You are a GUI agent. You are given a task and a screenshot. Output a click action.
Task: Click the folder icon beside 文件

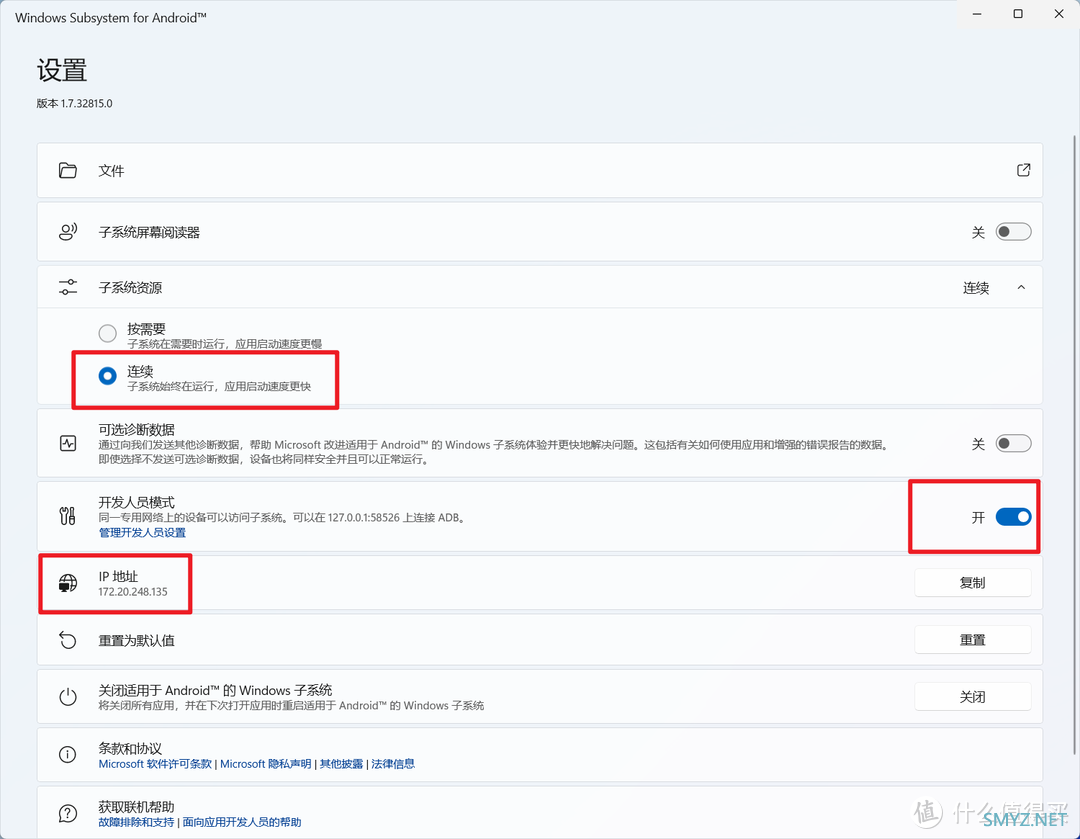pyautogui.click(x=68, y=170)
